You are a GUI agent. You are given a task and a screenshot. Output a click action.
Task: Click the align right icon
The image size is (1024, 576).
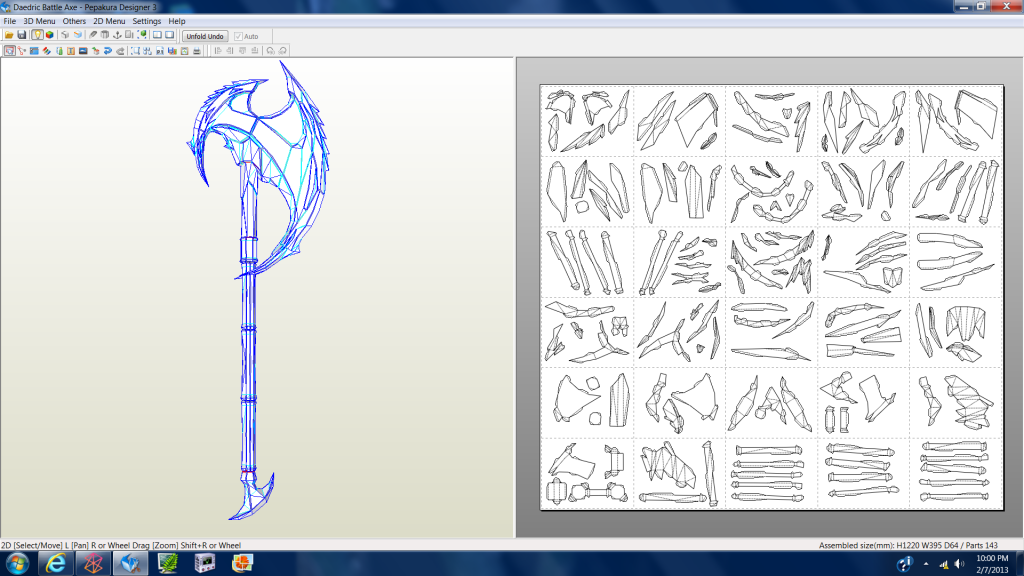pos(230,51)
